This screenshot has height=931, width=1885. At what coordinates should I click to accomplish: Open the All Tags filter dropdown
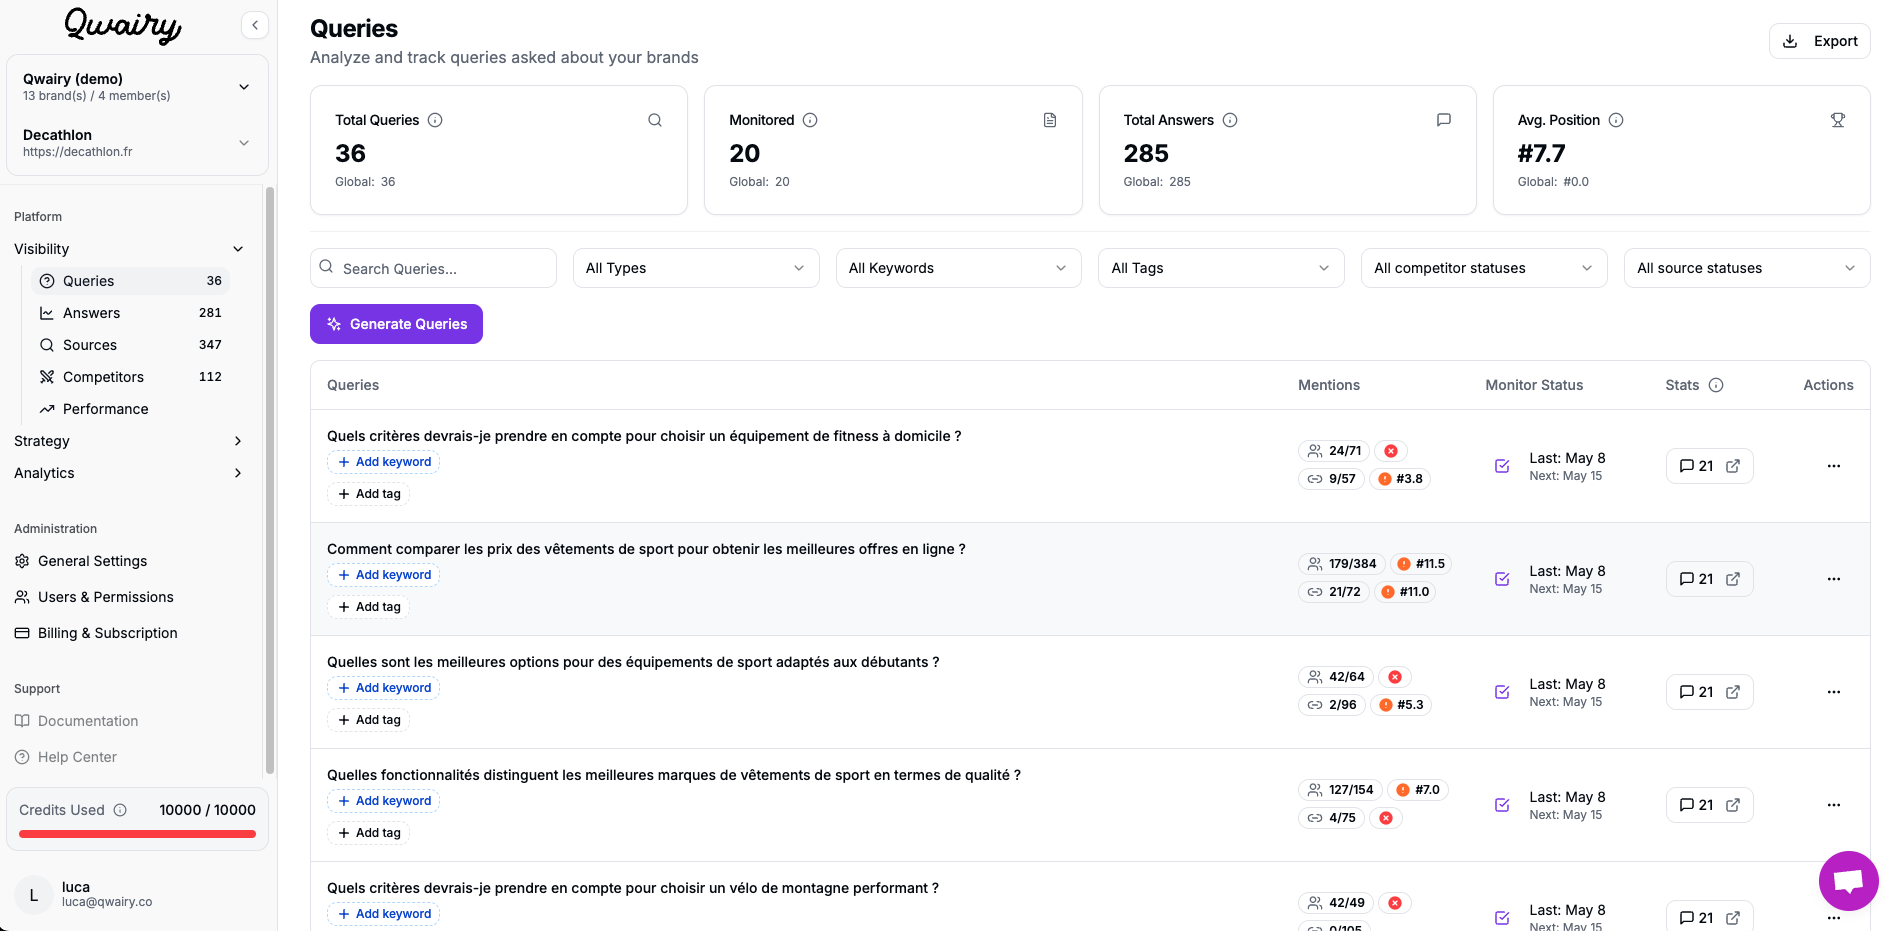1221,268
